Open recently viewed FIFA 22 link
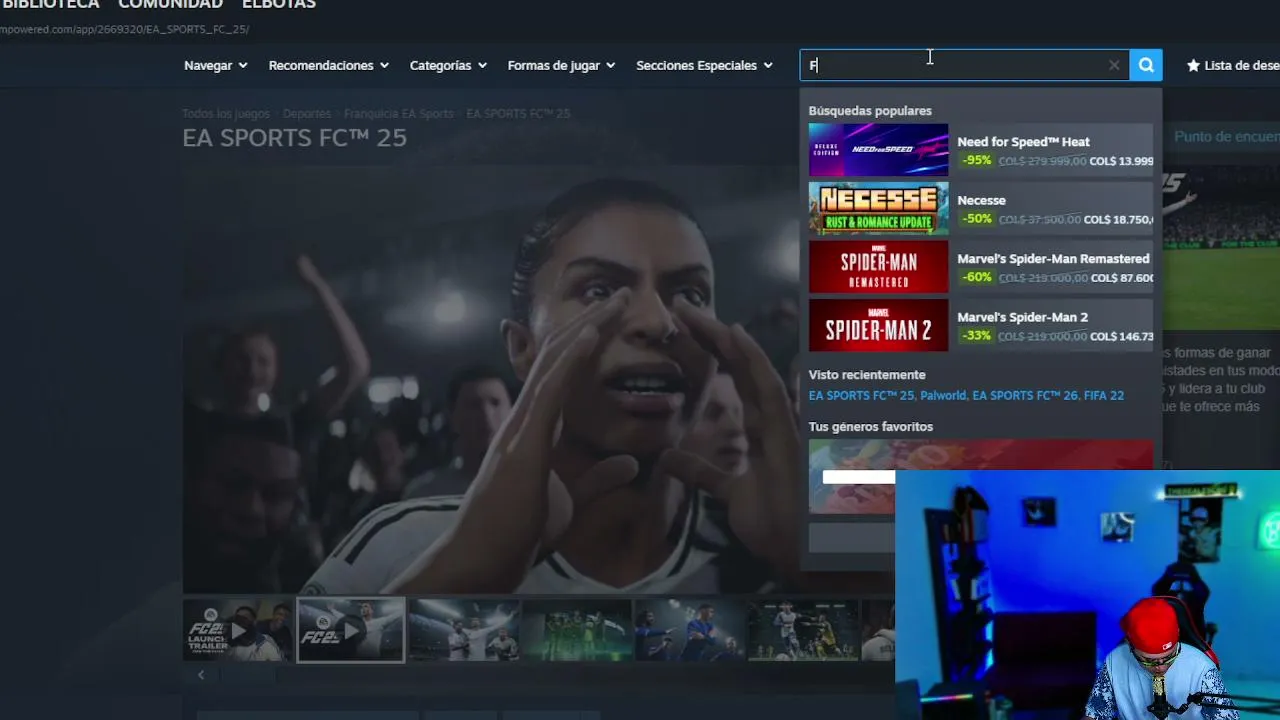This screenshot has height=720, width=1280. click(x=1104, y=395)
